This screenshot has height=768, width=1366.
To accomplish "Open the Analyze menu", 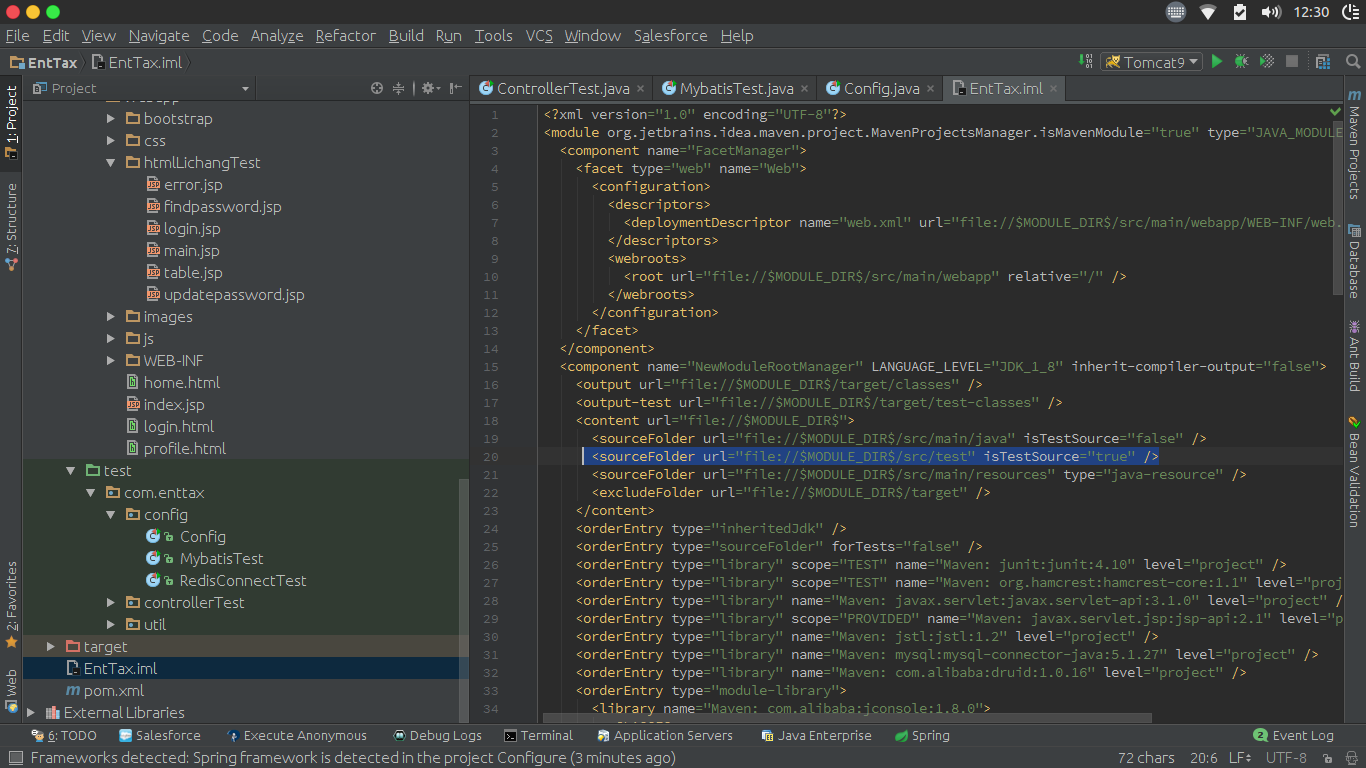I will click(x=277, y=35).
